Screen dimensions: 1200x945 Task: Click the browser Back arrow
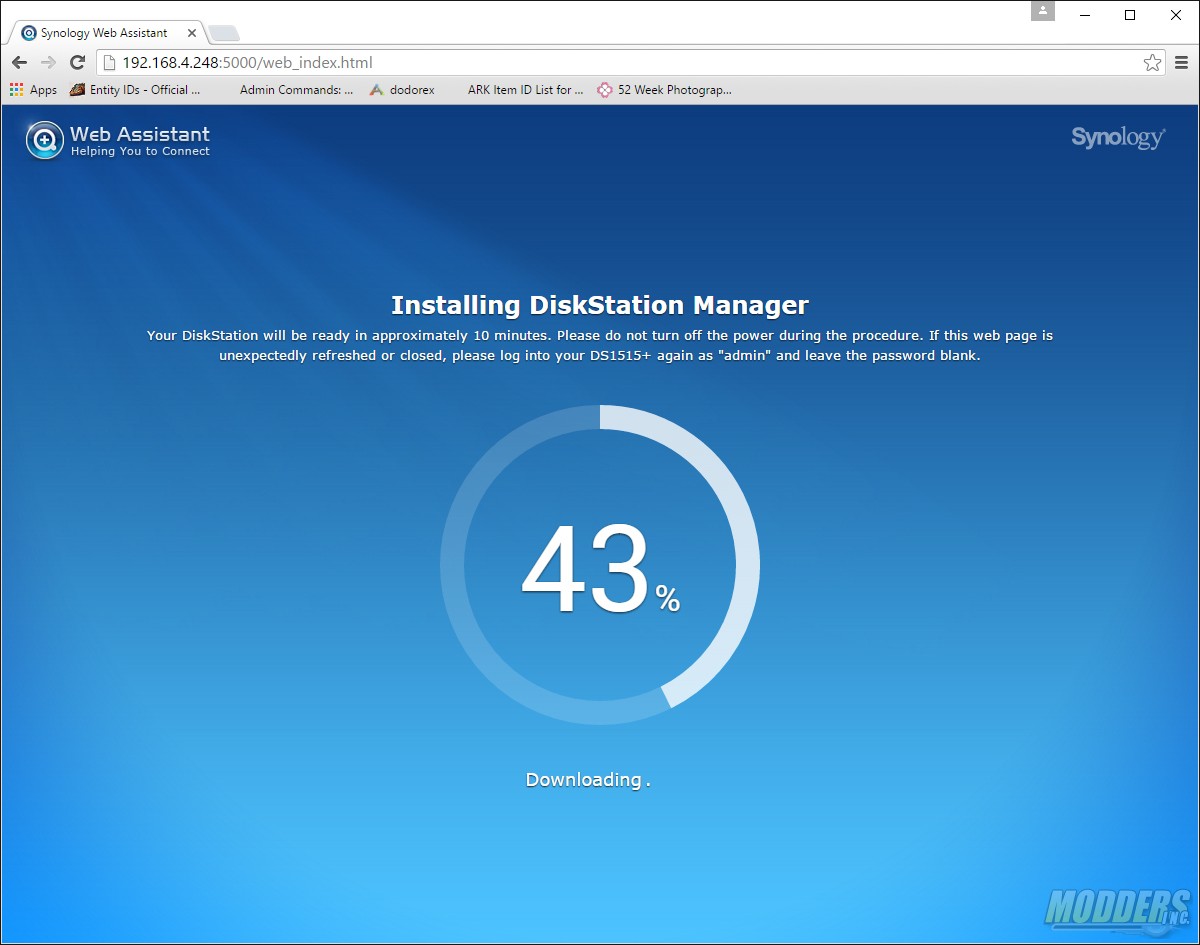click(x=19, y=63)
